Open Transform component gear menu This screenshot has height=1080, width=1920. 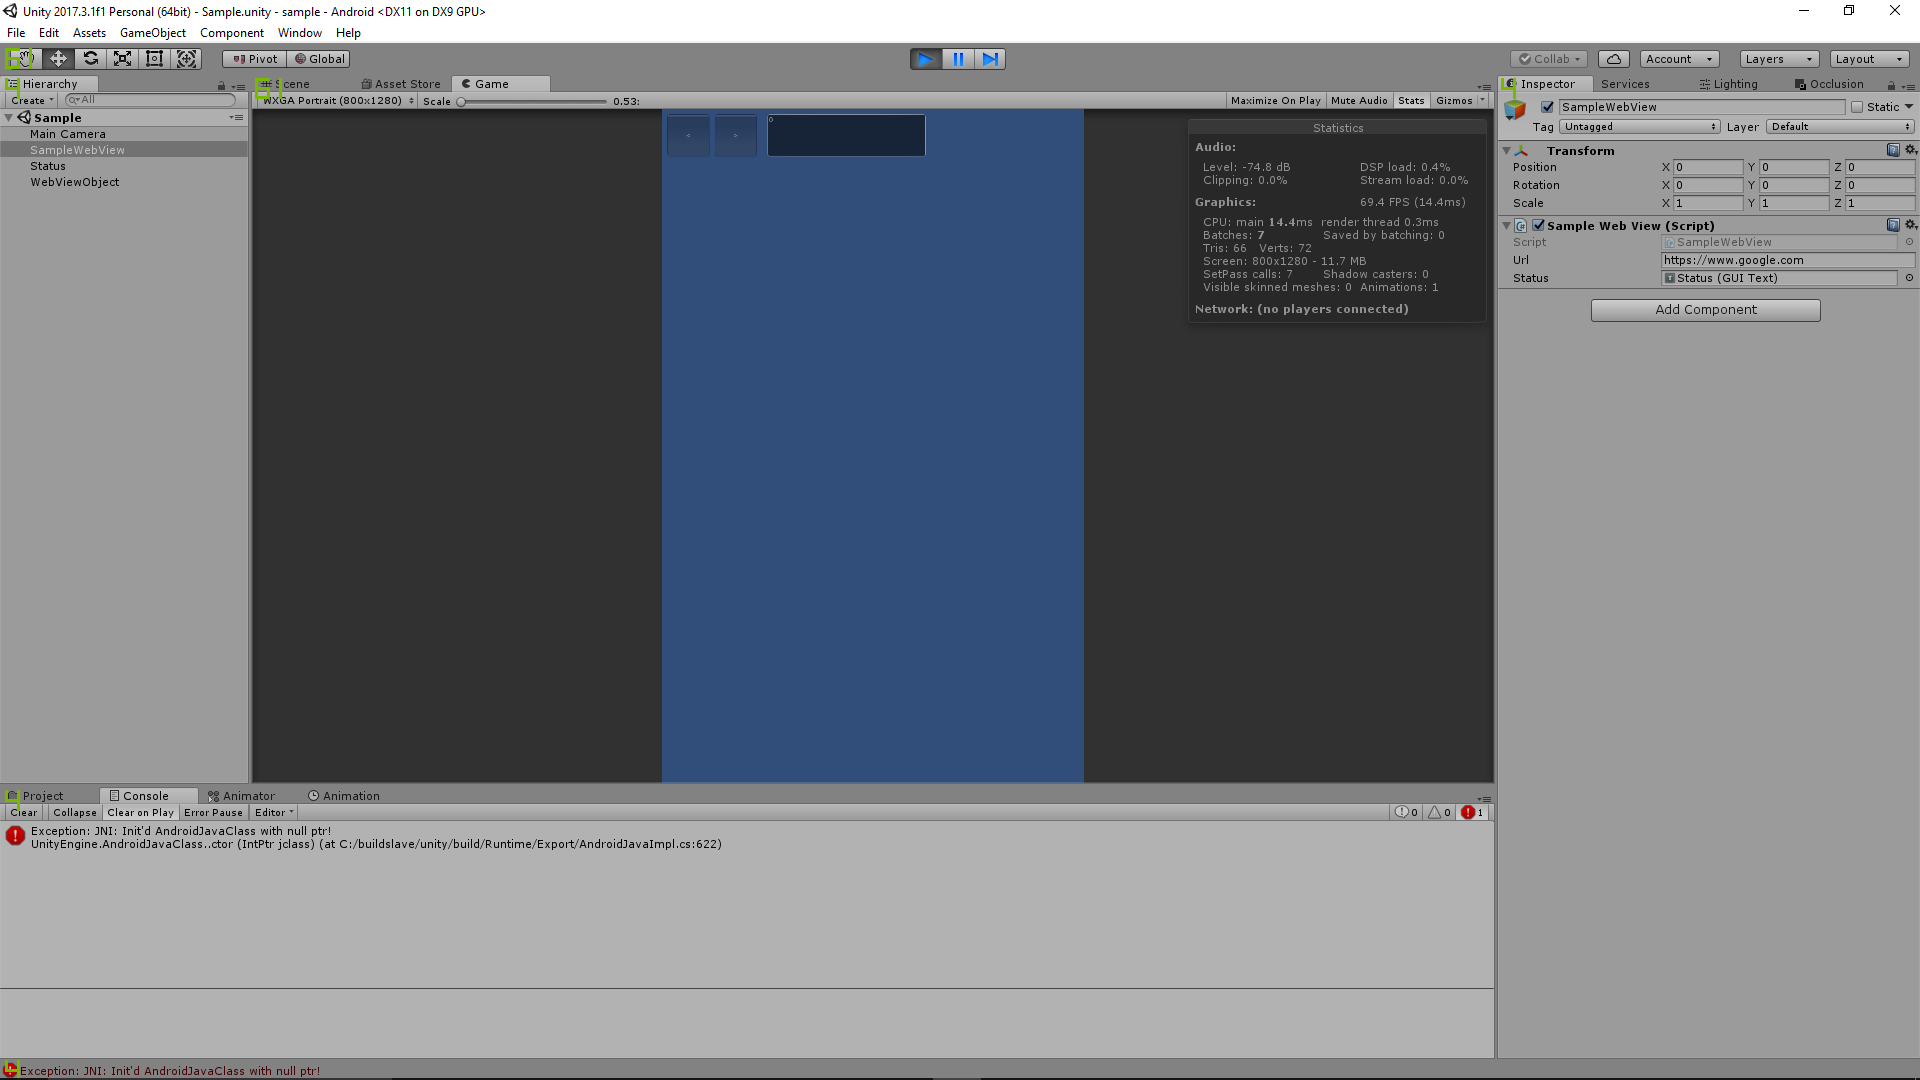[1910, 150]
